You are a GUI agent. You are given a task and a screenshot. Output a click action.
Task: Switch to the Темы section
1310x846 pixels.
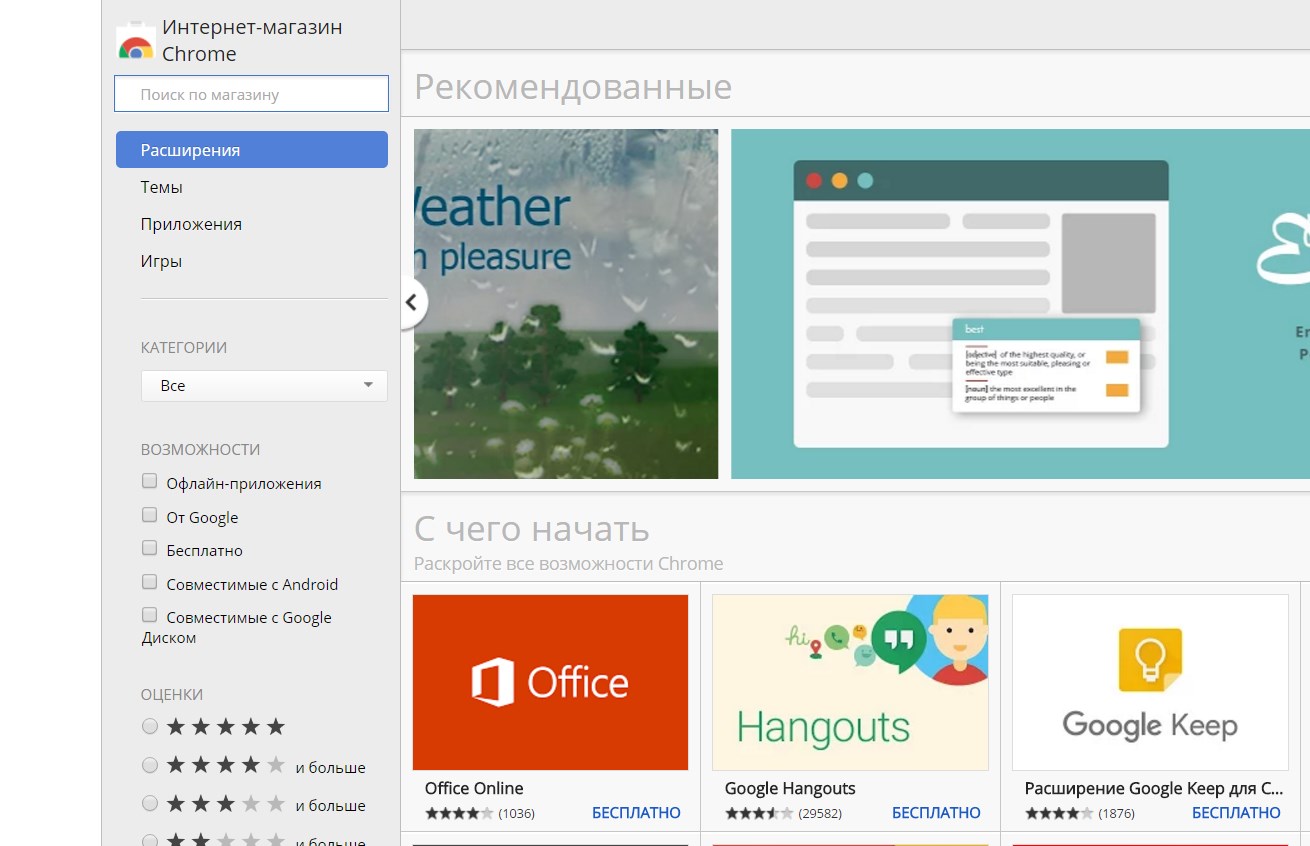[162, 187]
